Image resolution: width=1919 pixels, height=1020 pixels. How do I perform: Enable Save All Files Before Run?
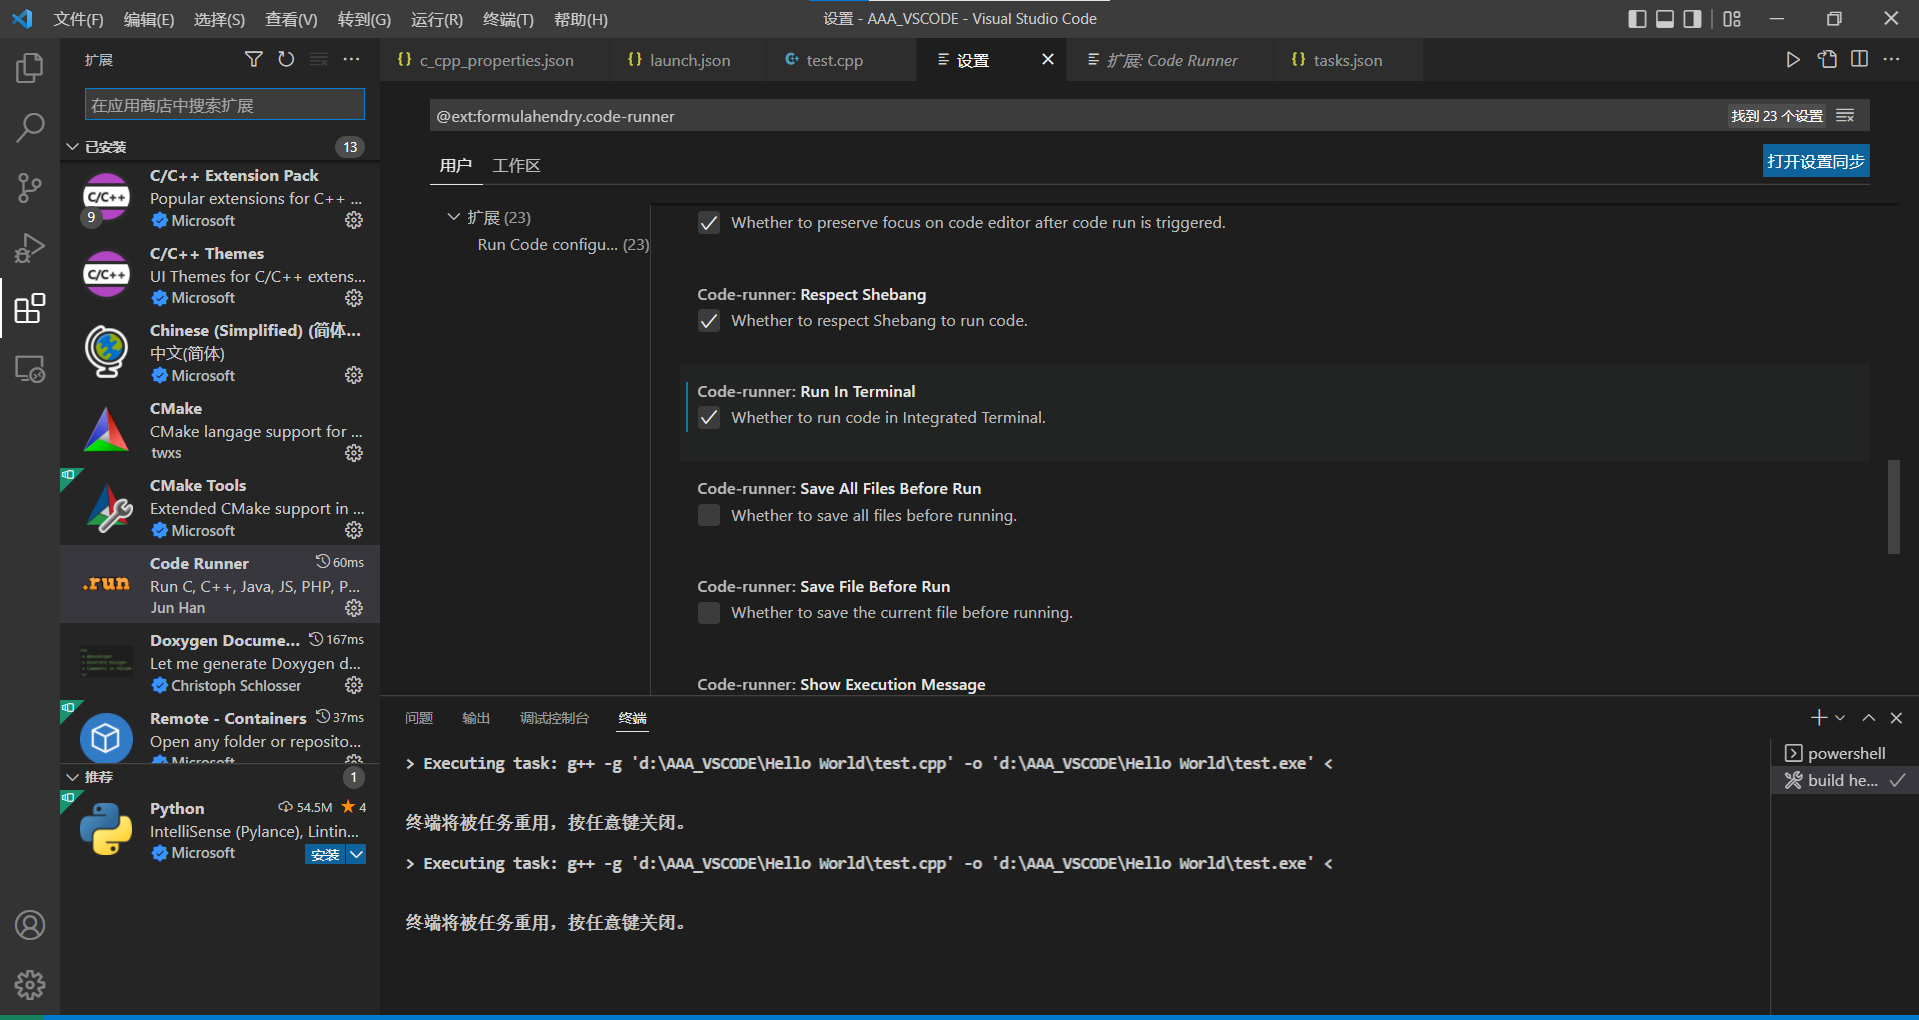coord(709,515)
